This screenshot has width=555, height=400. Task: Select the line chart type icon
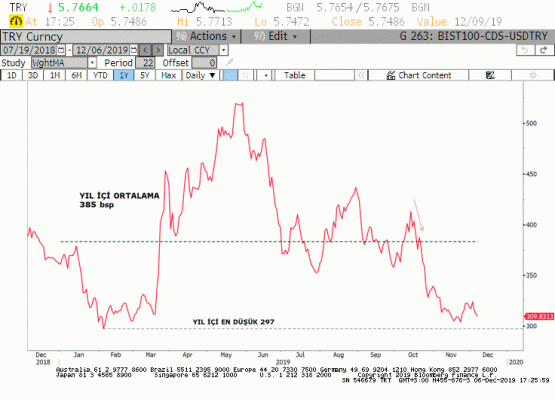230,75
